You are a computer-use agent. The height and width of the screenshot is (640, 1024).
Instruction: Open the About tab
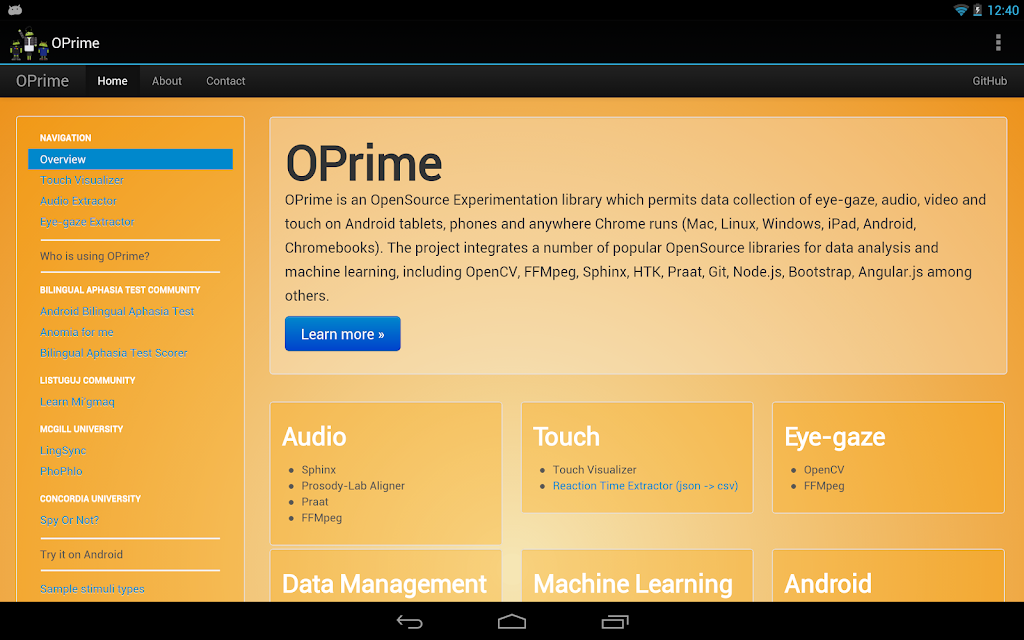click(167, 81)
